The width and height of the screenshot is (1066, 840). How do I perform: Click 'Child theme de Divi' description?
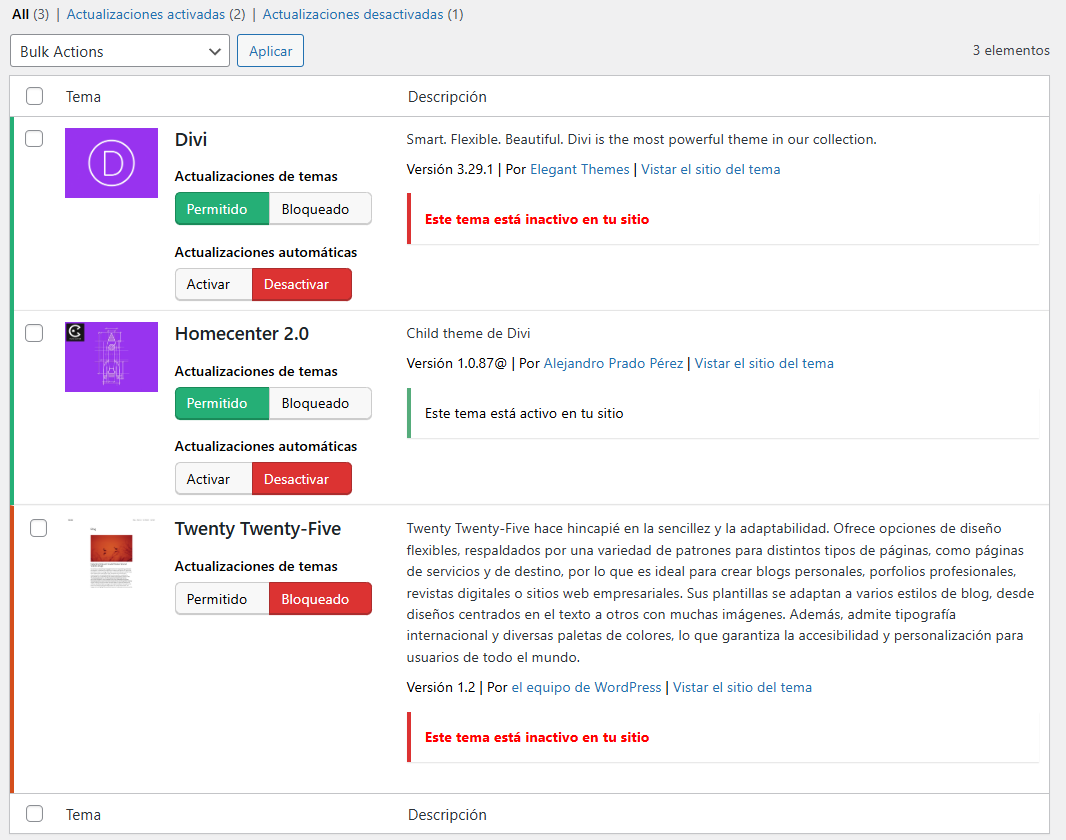[x=468, y=333]
